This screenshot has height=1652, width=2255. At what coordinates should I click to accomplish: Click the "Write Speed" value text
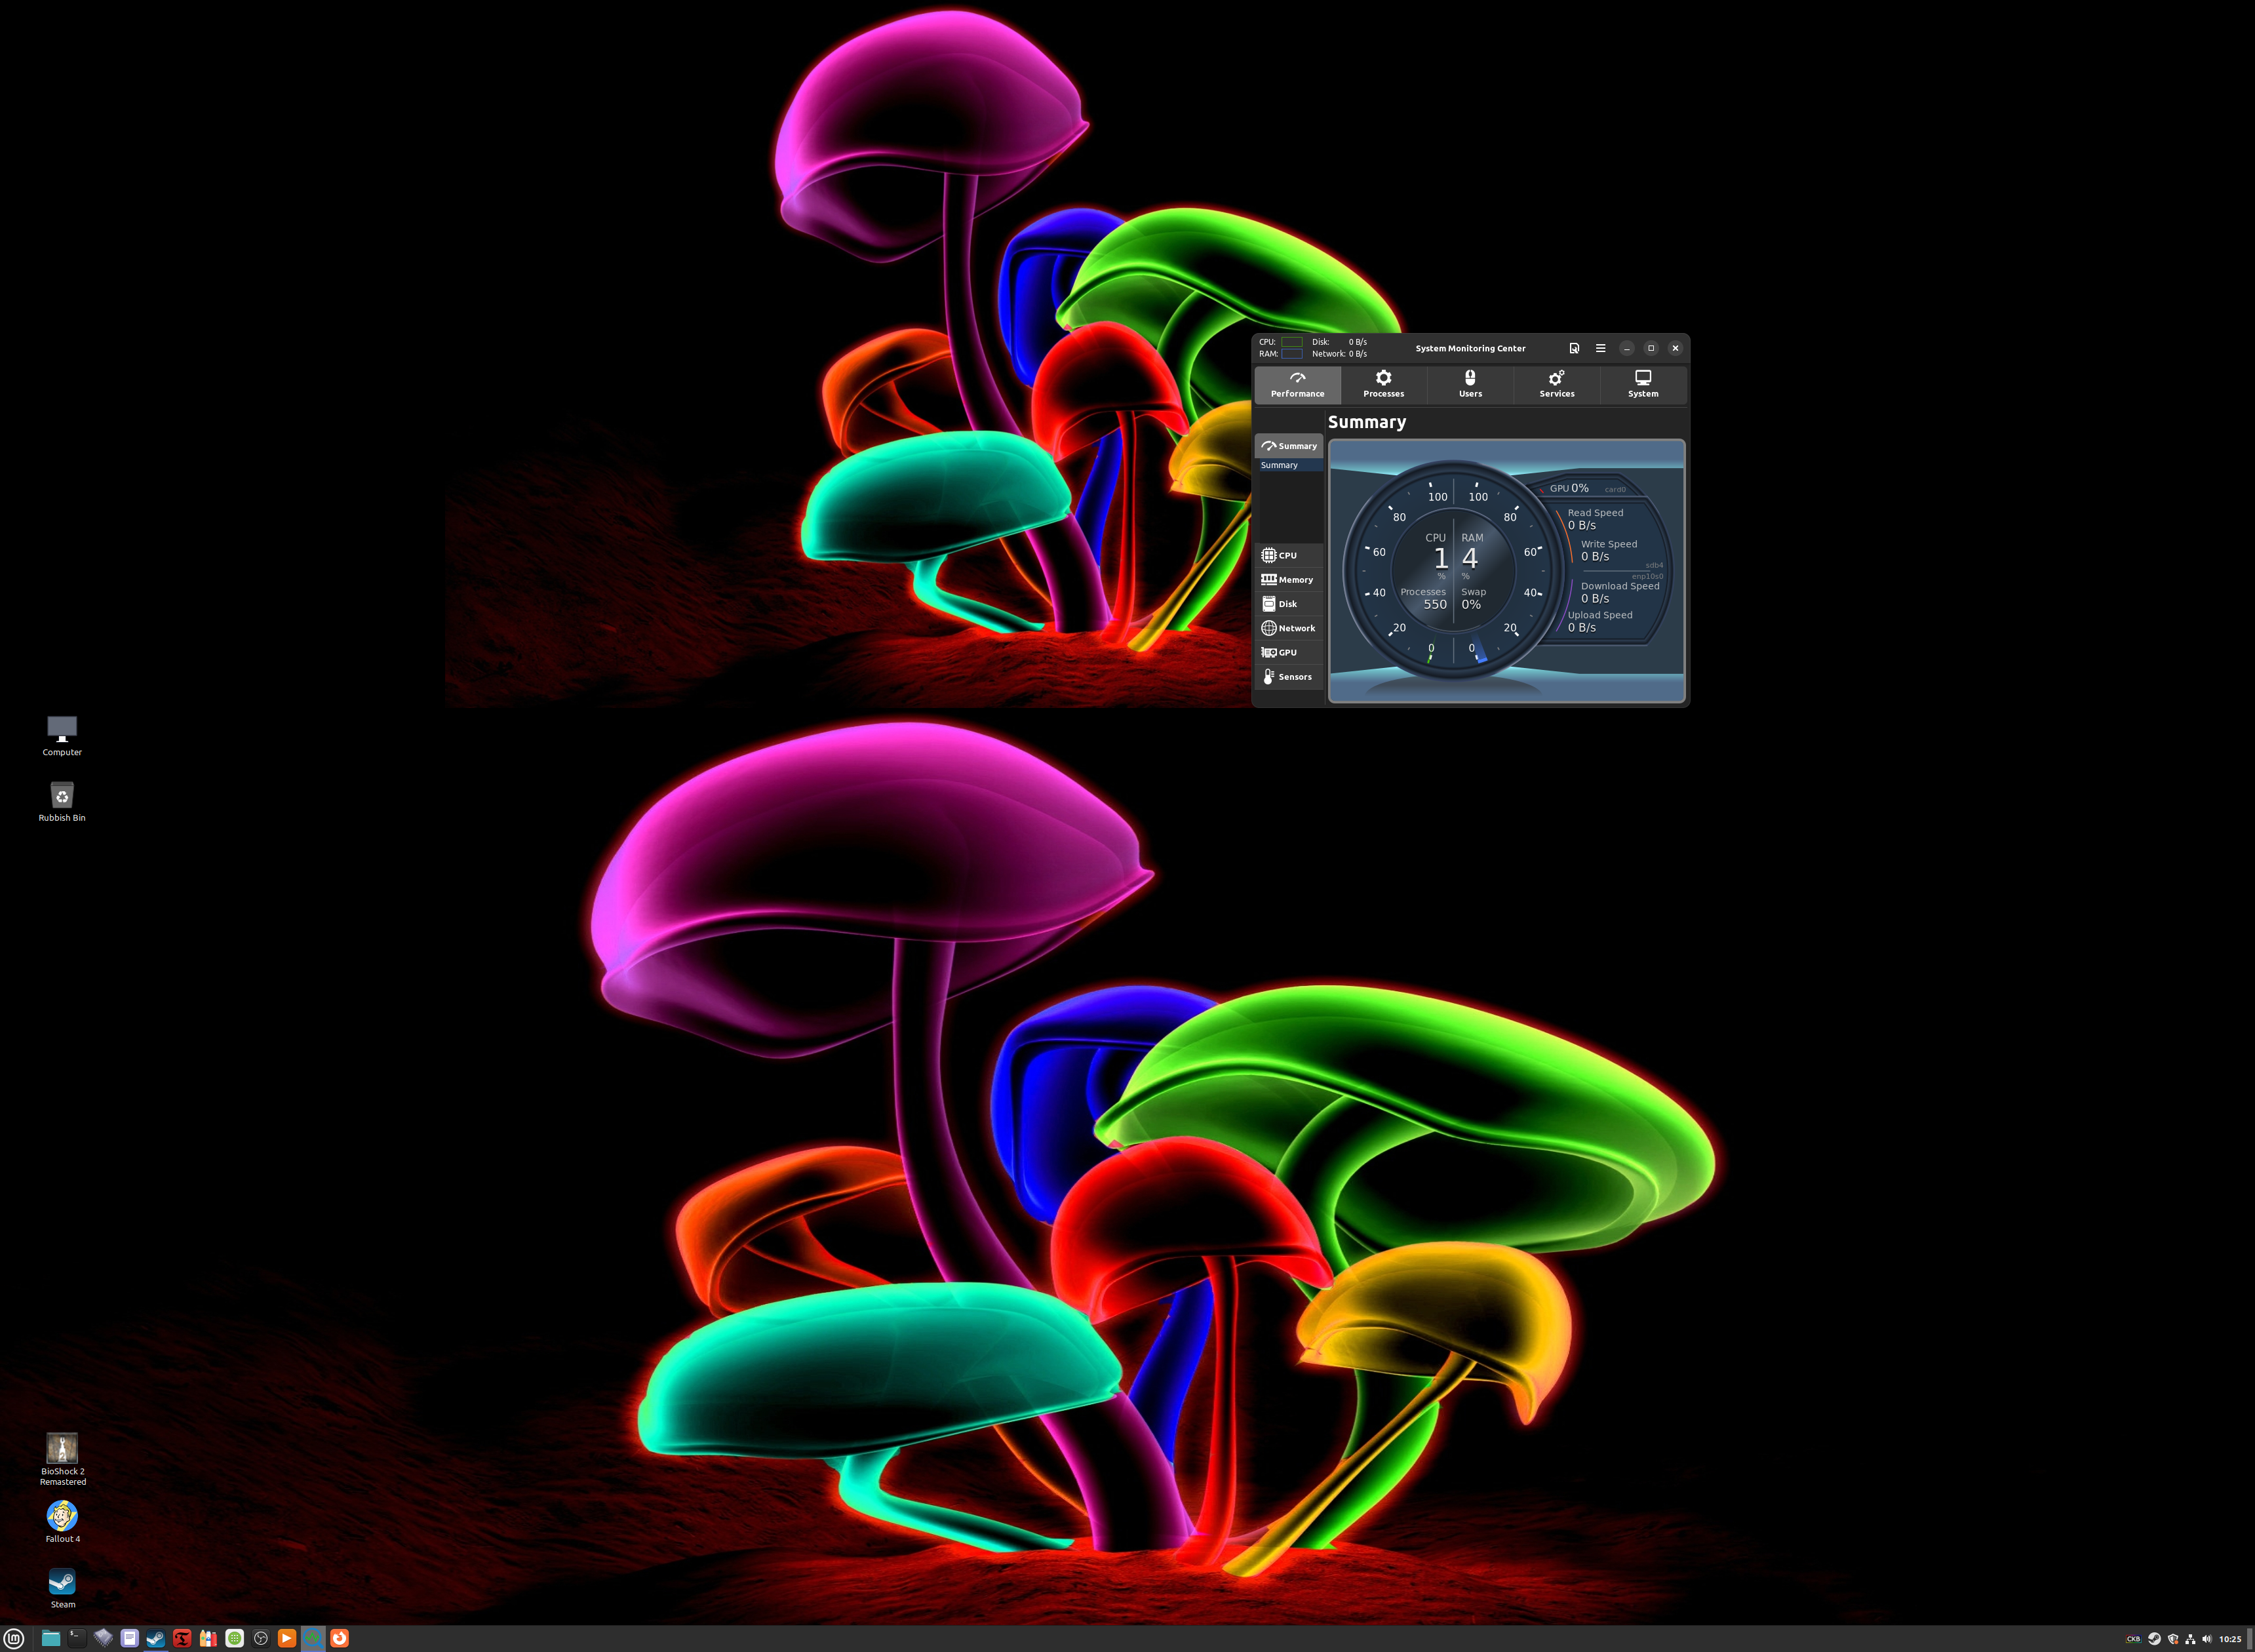(1595, 556)
